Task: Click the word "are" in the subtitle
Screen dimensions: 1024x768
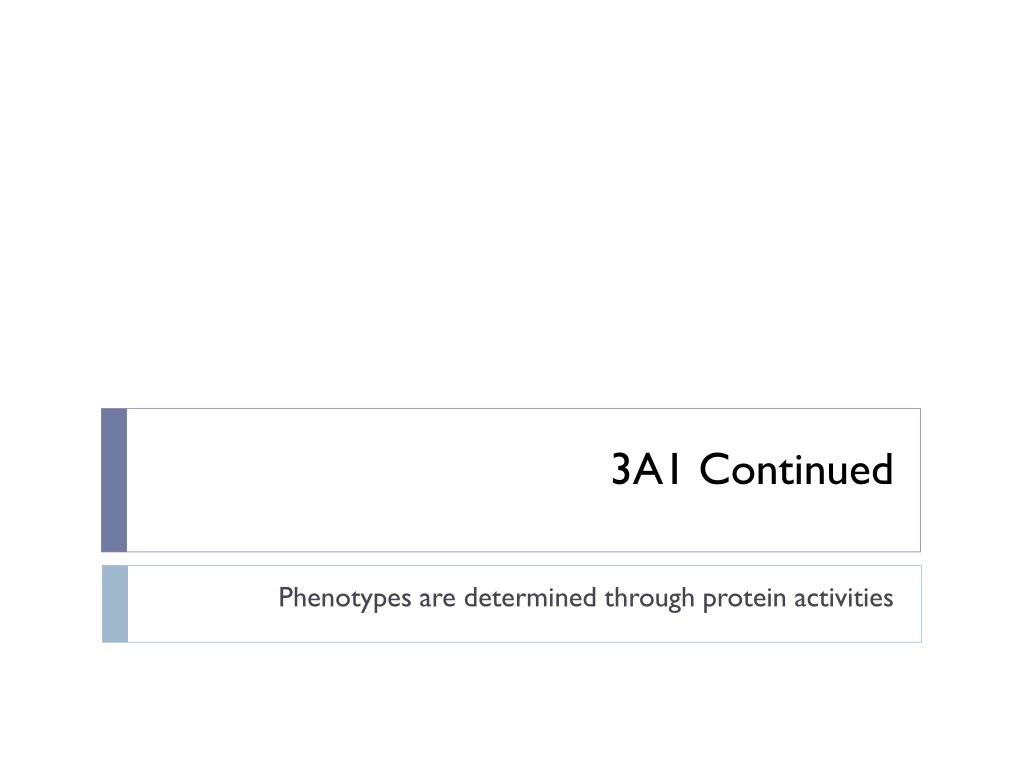Action: click(438, 600)
